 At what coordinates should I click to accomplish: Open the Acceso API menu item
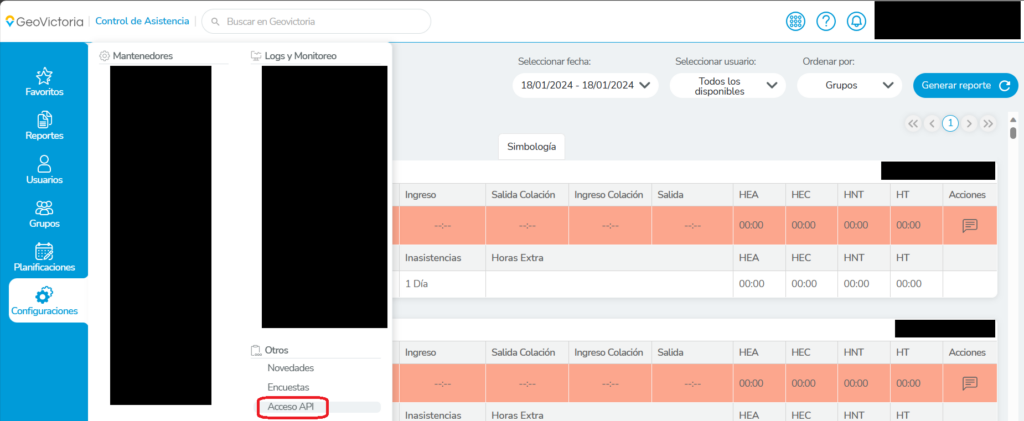[291, 407]
